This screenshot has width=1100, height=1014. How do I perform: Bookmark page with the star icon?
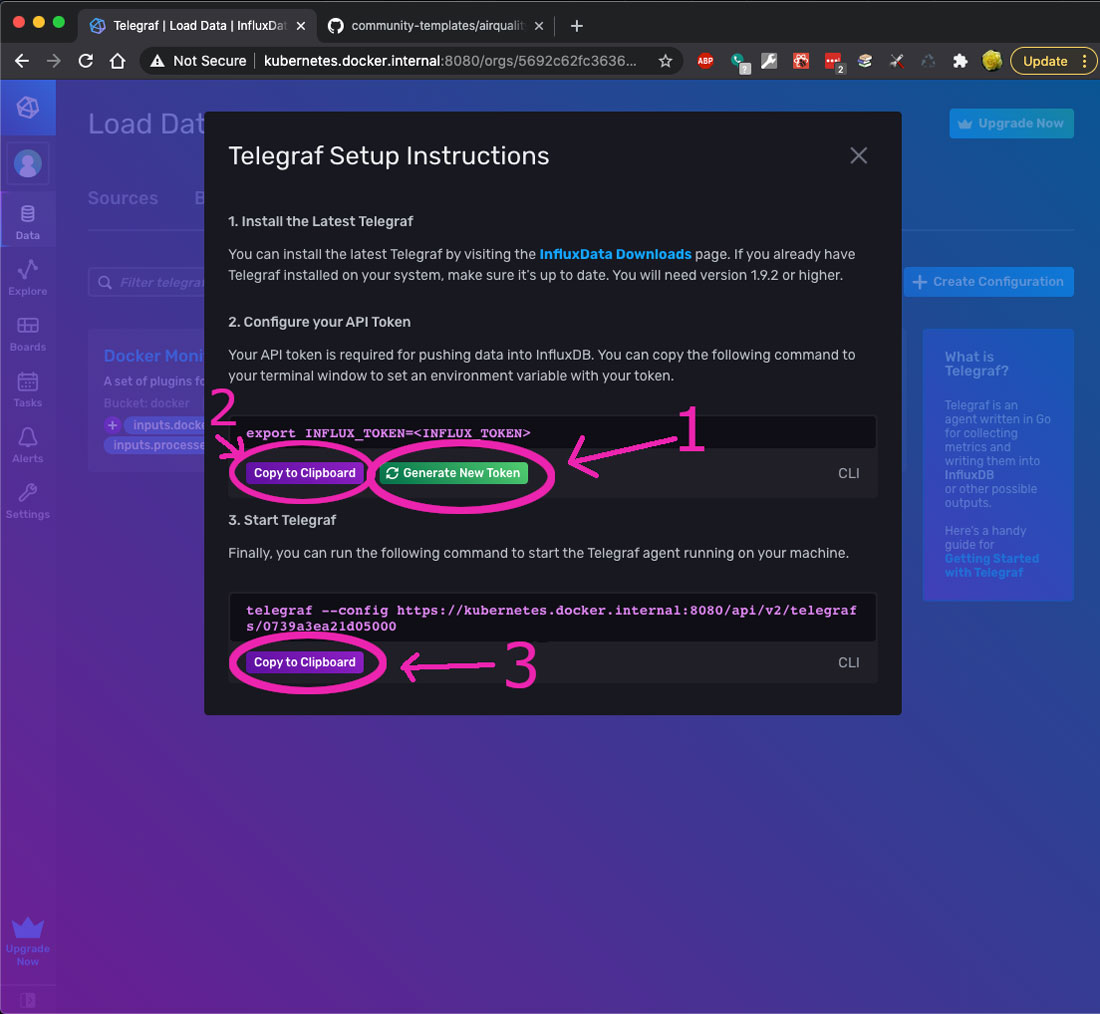point(665,61)
